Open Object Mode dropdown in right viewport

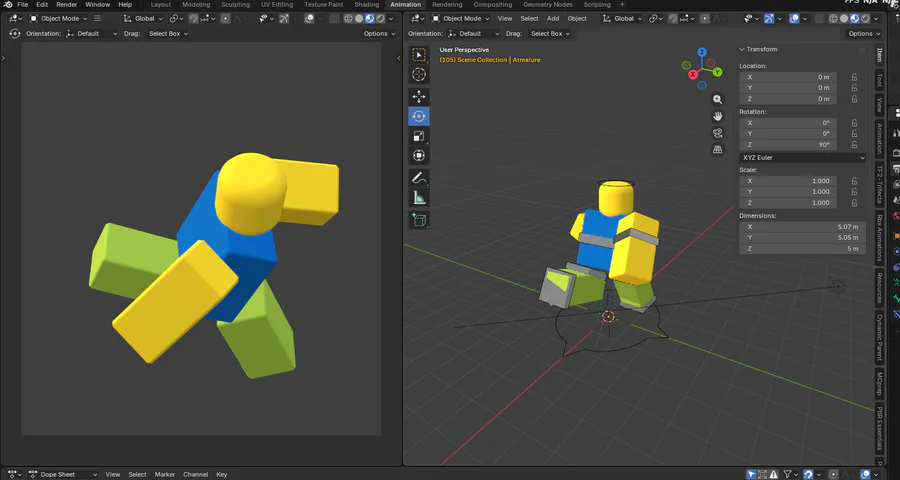click(461, 18)
